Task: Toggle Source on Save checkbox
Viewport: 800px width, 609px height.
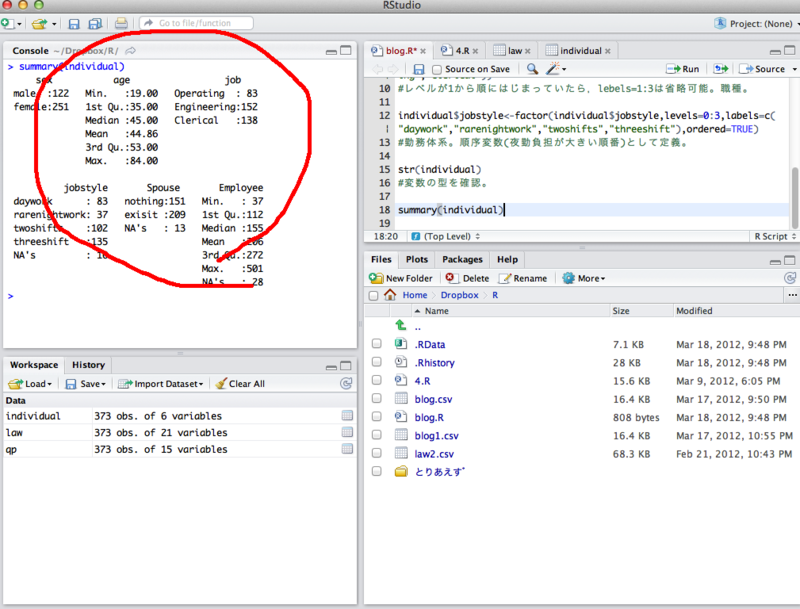Action: 437,69
